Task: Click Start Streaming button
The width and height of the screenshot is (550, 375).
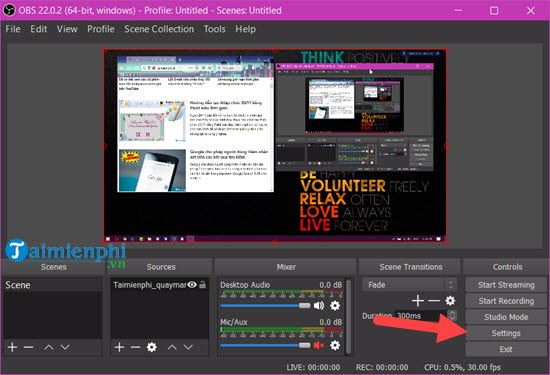Action: (x=506, y=285)
